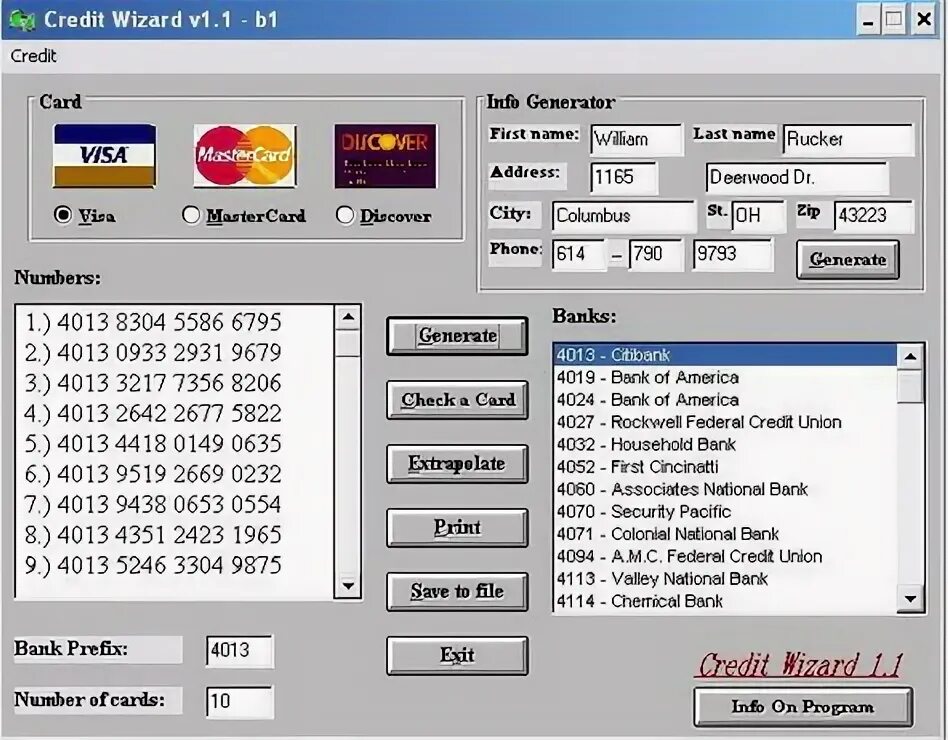This screenshot has height=740, width=948.
Task: Click the street field Deerwood Dr.
Action: point(797,177)
